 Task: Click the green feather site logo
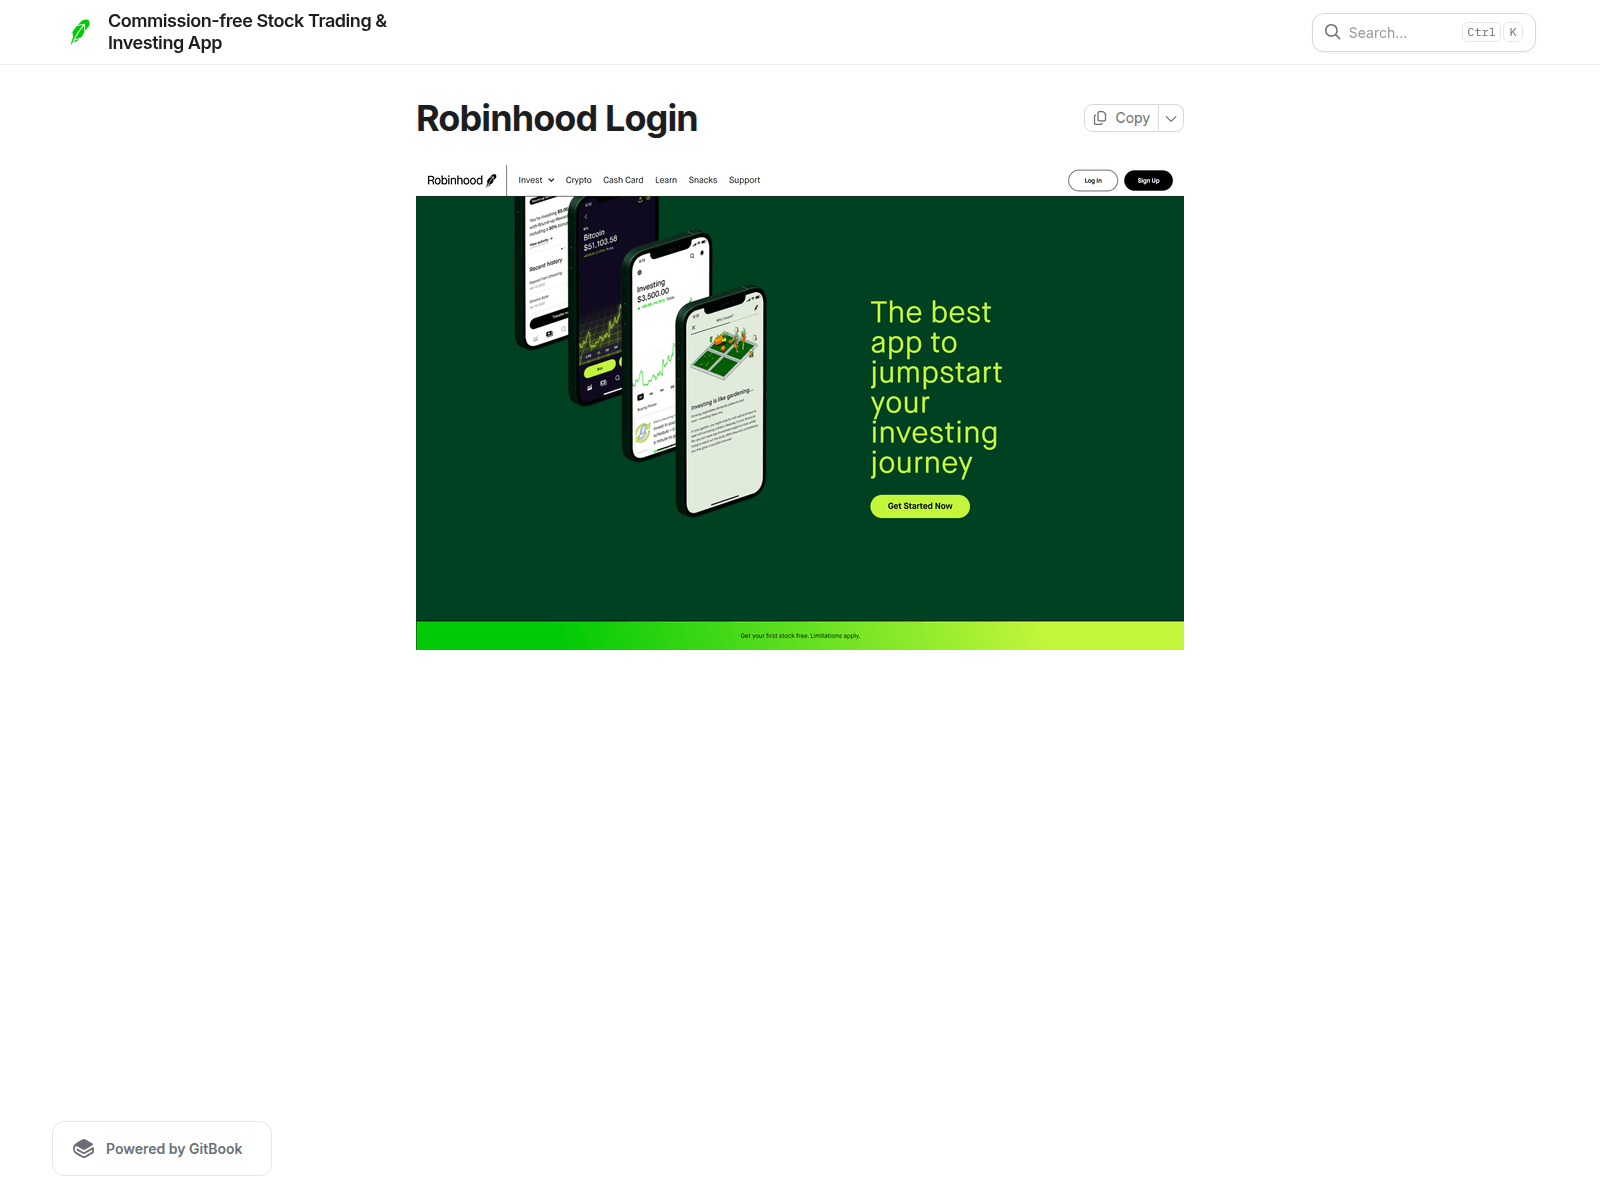point(80,32)
